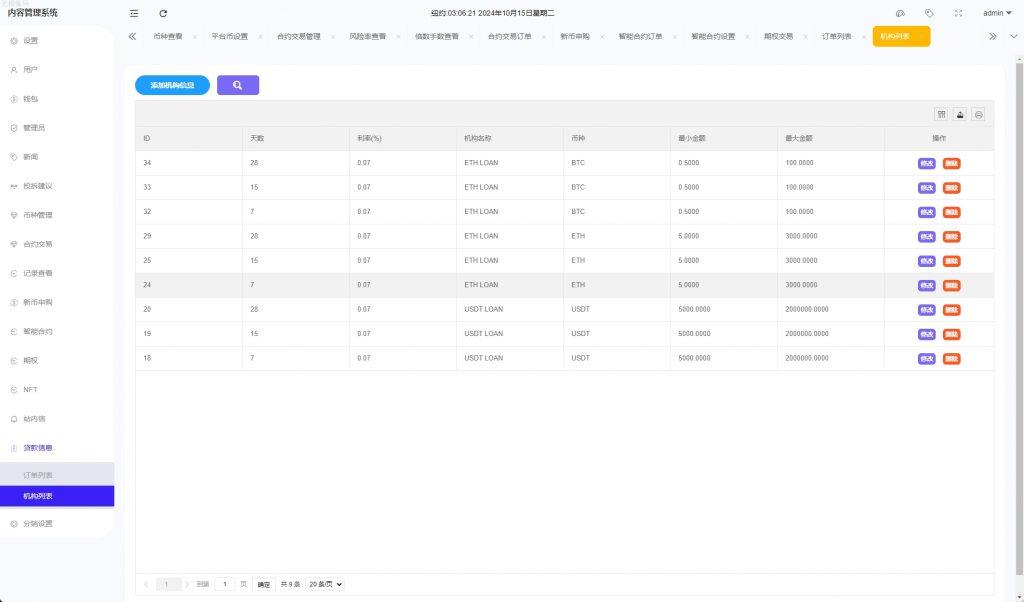Click the previous page arrow in pagination
Screen dimensions: 1024x602
pos(146,584)
